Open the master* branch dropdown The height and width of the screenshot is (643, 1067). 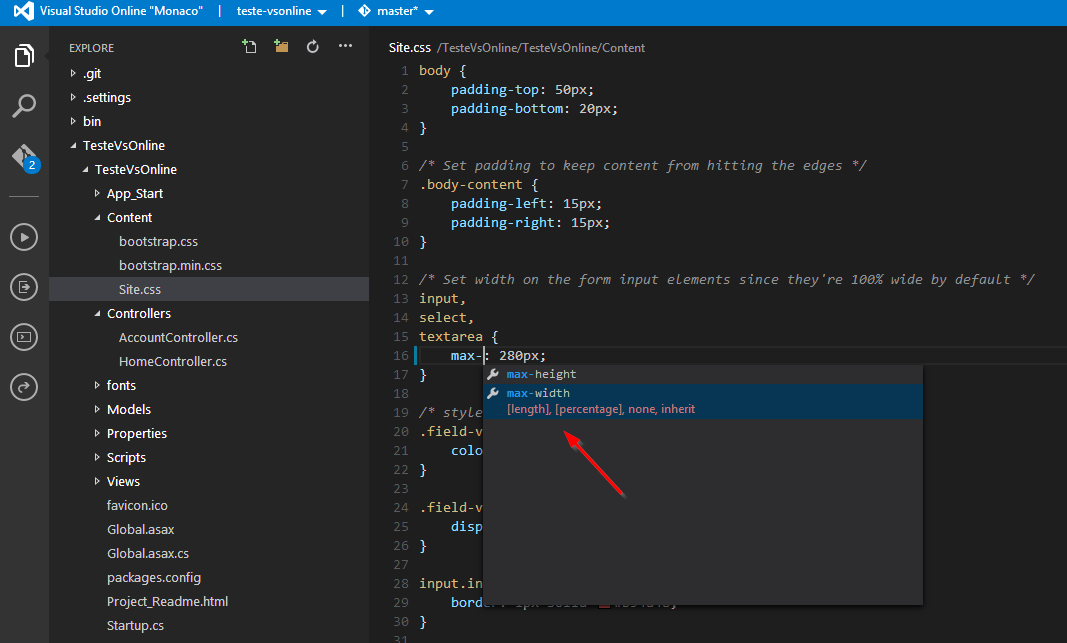pyautogui.click(x=405, y=11)
